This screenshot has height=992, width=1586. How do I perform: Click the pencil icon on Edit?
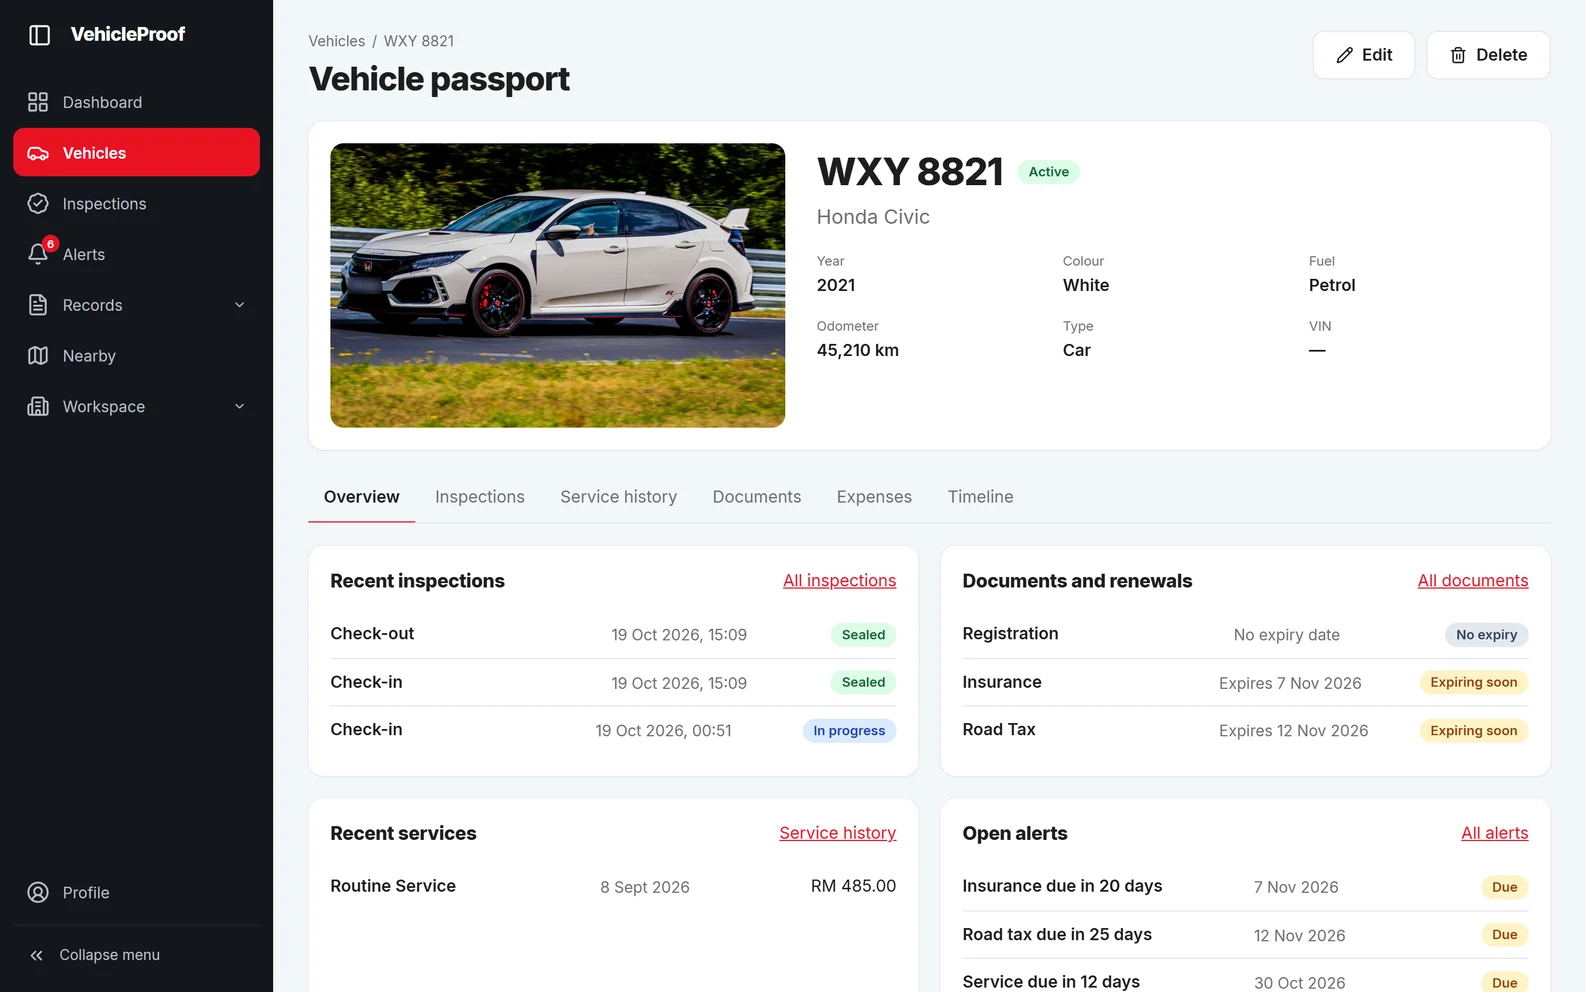1345,55
